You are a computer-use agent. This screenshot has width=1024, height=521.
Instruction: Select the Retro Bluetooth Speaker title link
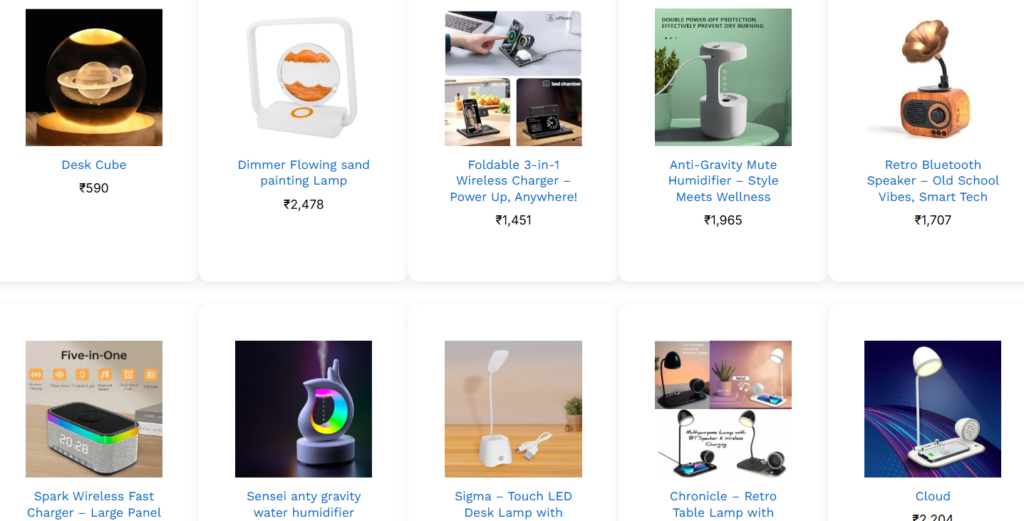933,181
